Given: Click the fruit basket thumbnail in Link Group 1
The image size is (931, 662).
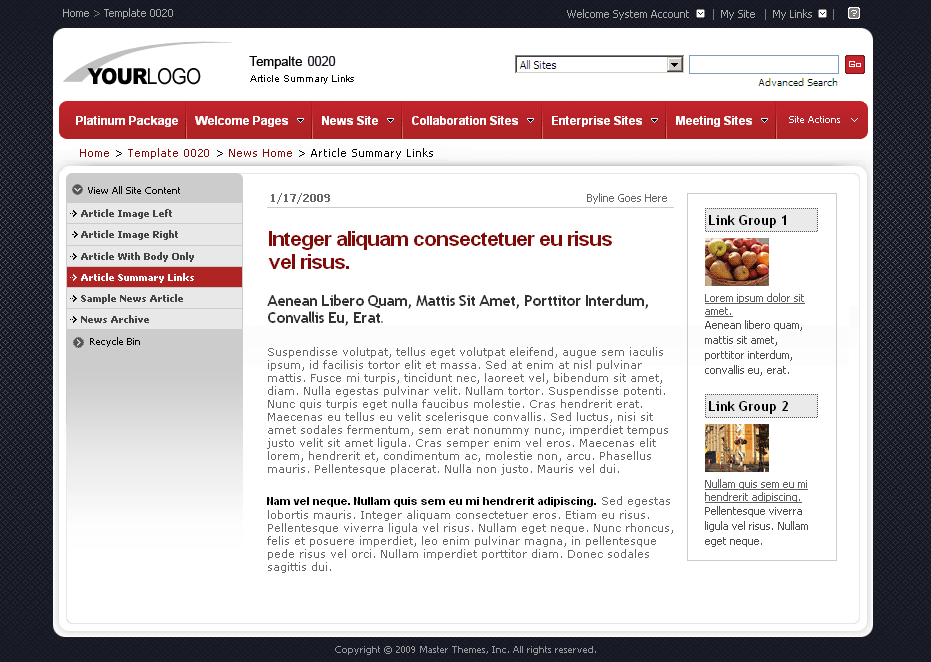Looking at the screenshot, I should [736, 261].
